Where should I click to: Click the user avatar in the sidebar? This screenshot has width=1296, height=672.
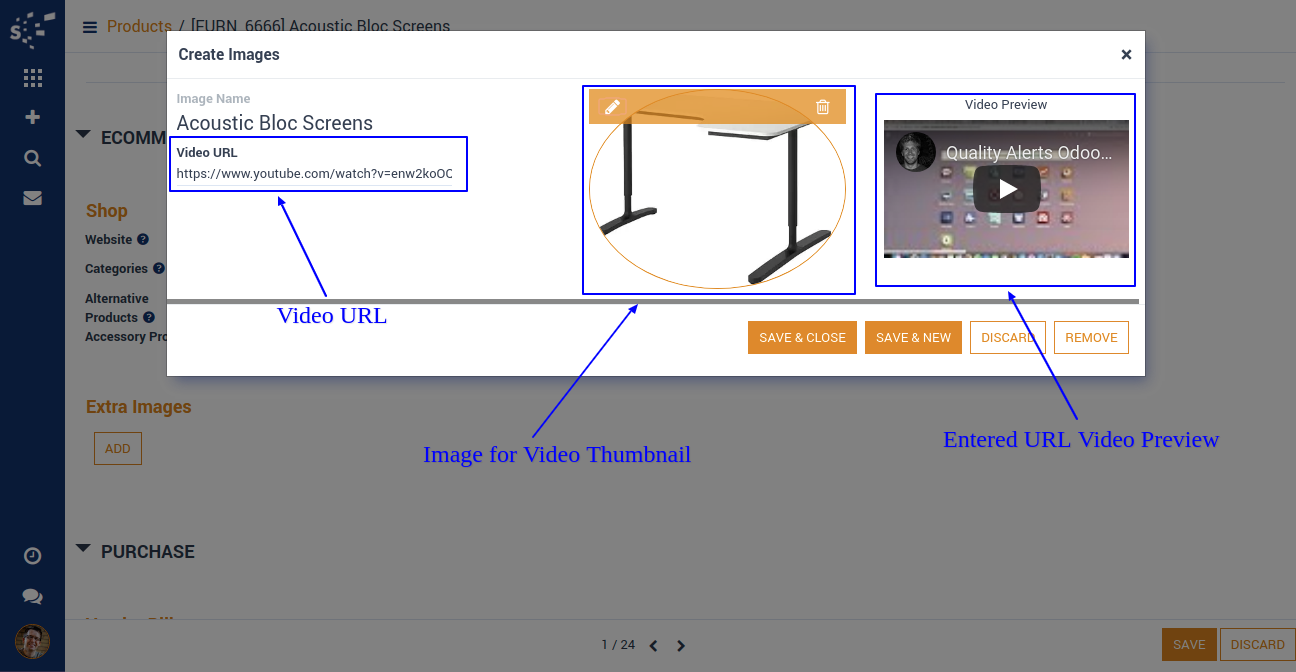click(32, 641)
